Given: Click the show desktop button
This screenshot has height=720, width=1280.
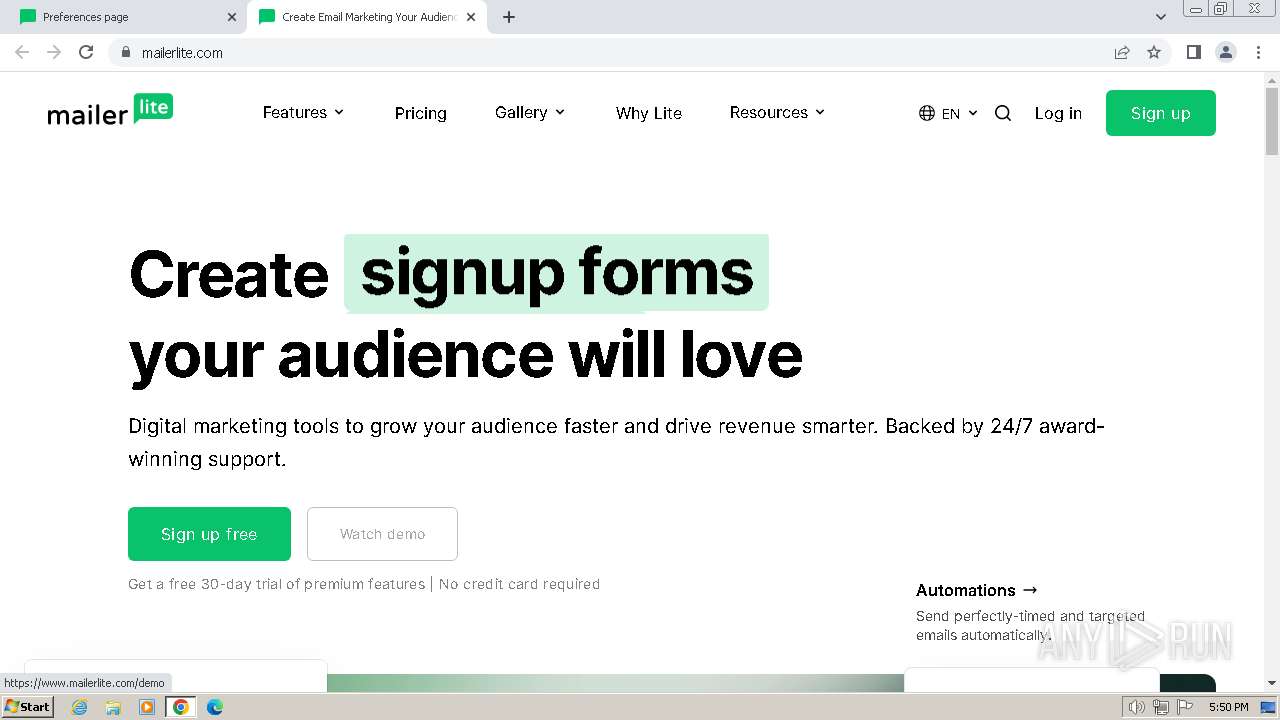Looking at the screenshot, I should 1269,707.
